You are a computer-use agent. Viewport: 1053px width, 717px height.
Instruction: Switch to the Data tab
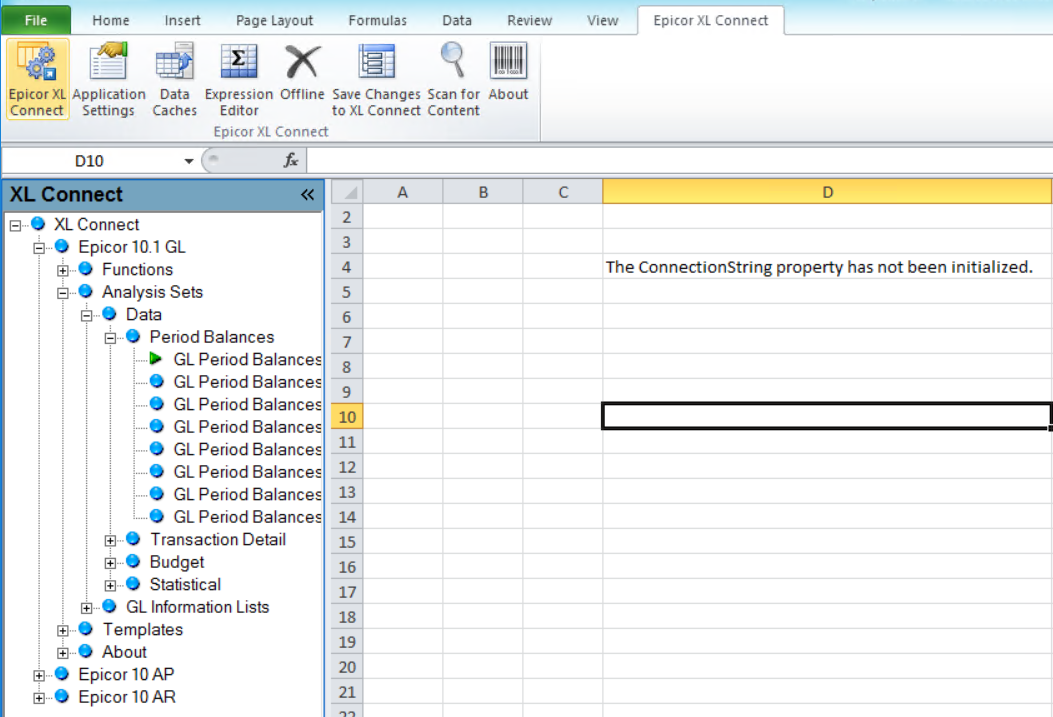(x=457, y=20)
